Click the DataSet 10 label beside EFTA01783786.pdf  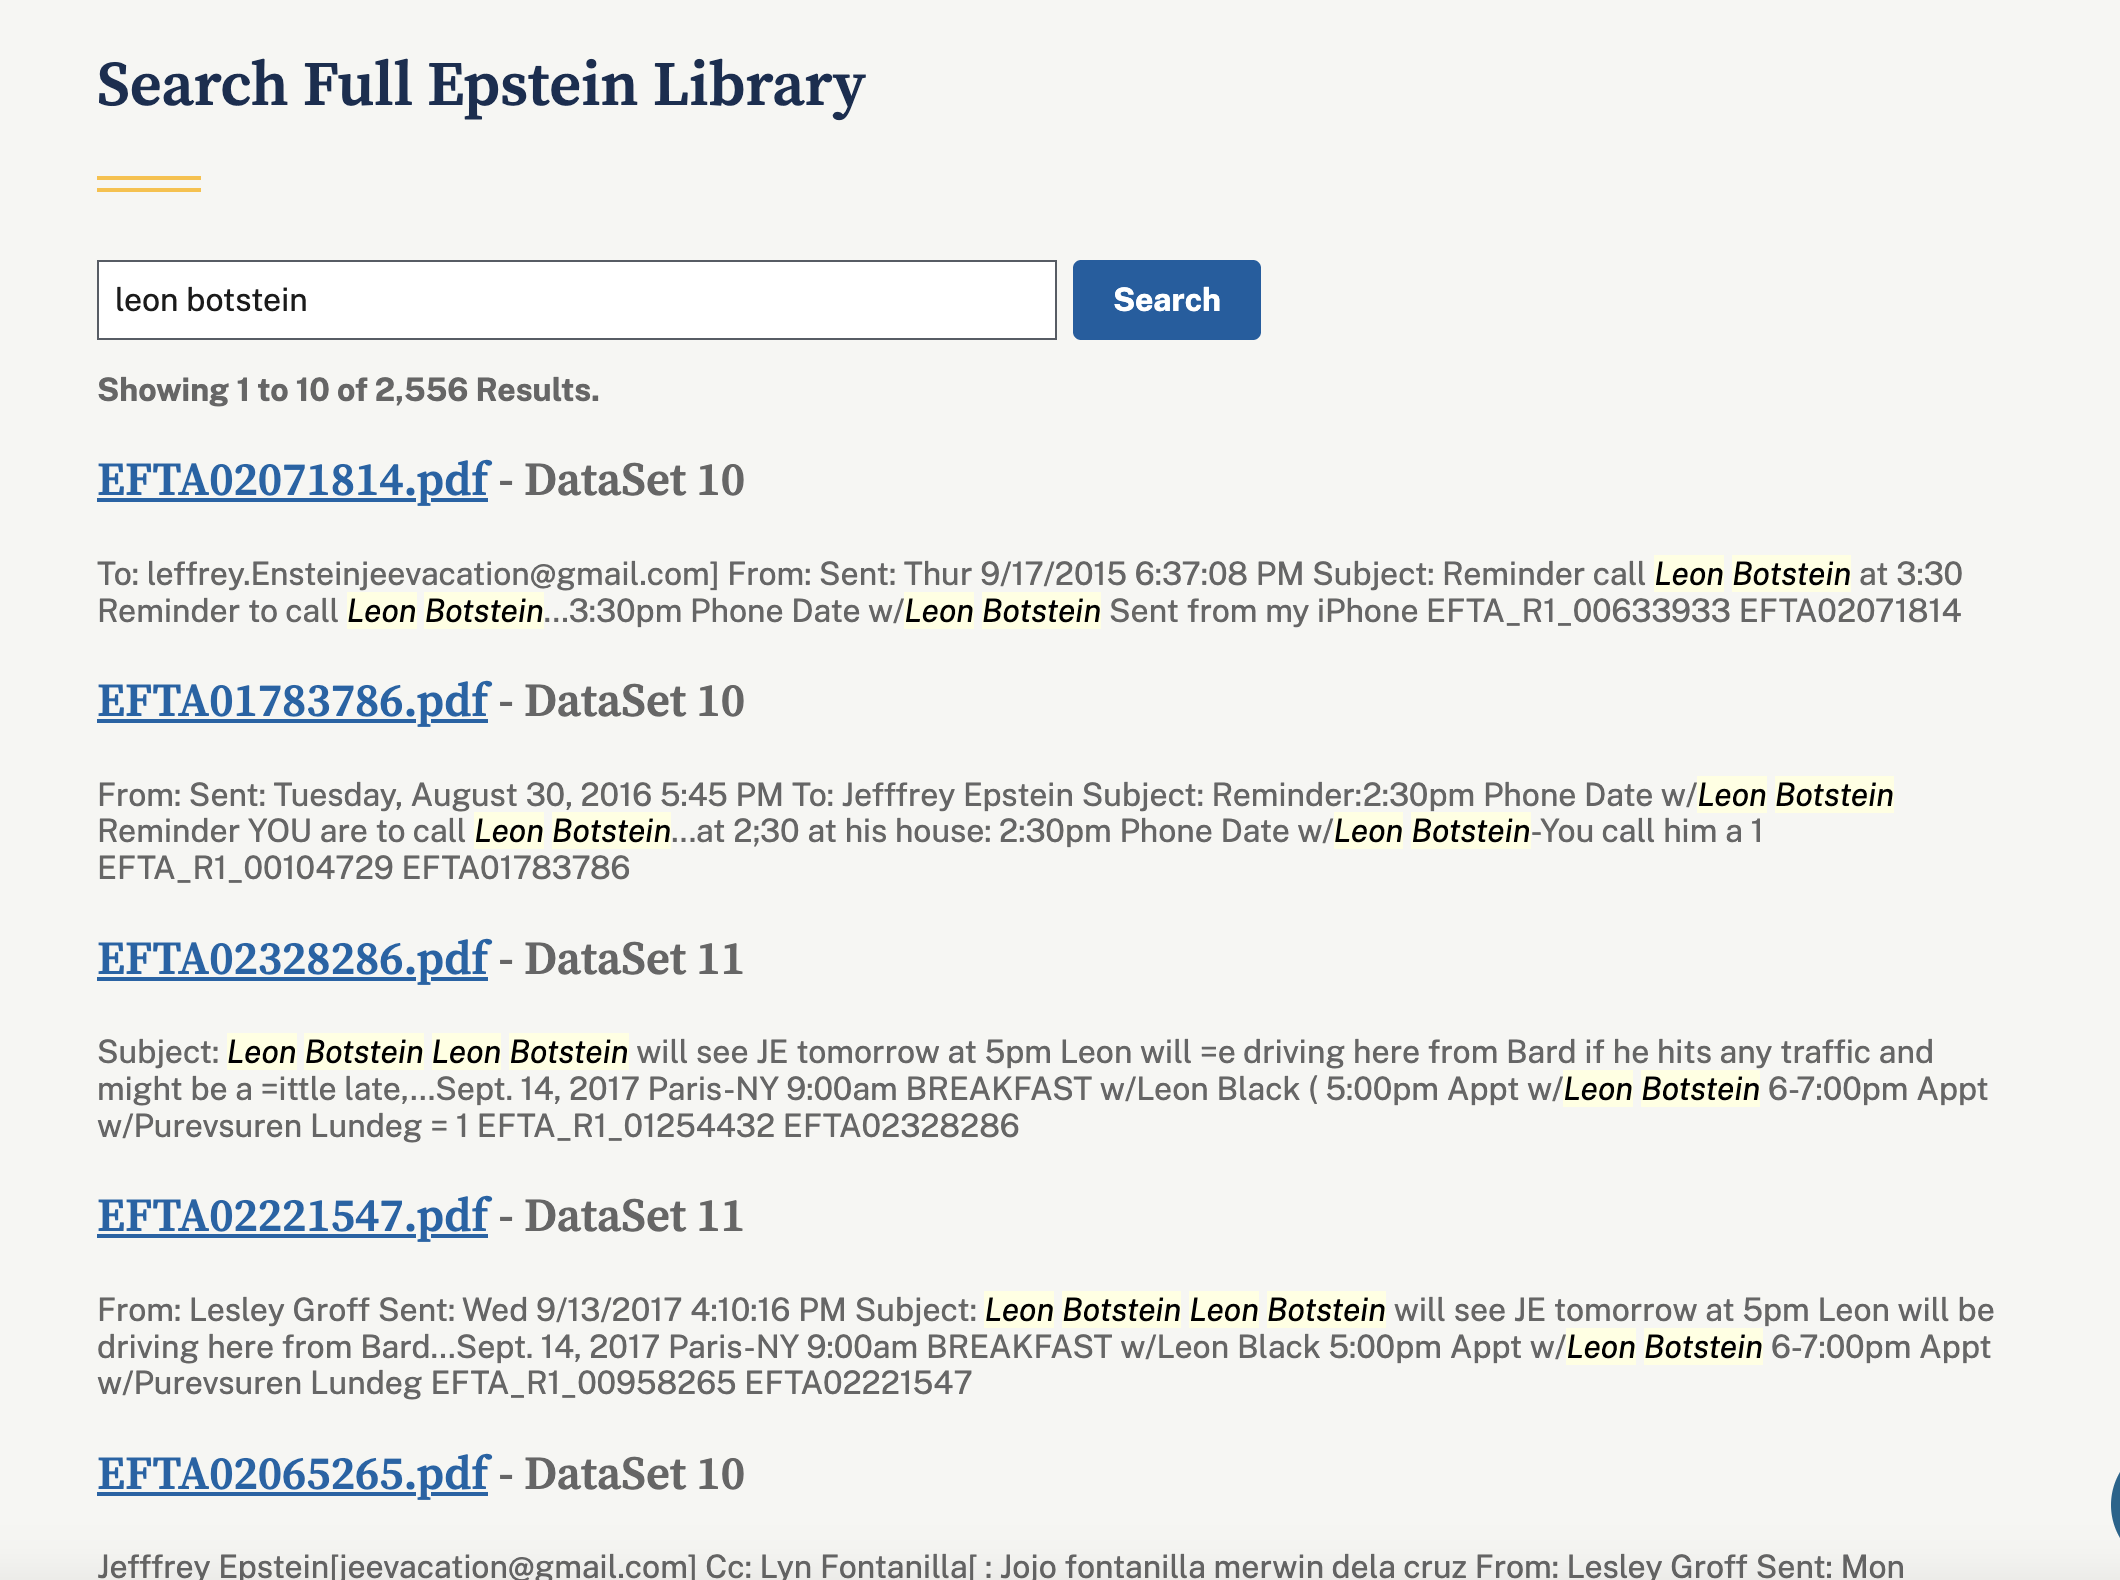(634, 702)
